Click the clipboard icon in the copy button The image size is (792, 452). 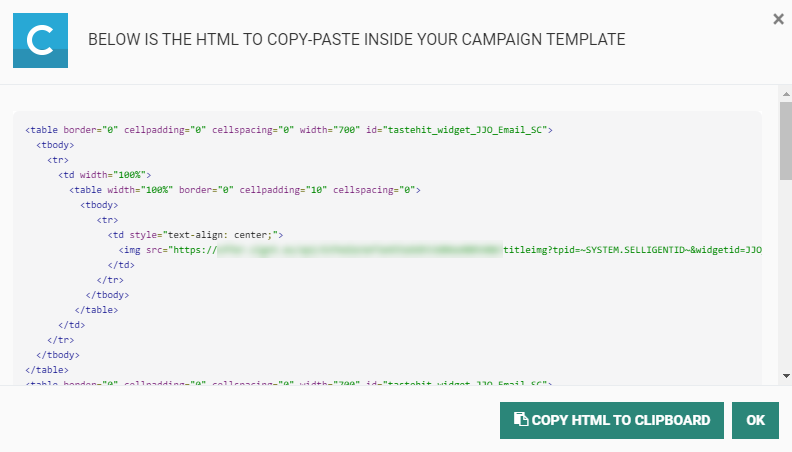coord(520,420)
